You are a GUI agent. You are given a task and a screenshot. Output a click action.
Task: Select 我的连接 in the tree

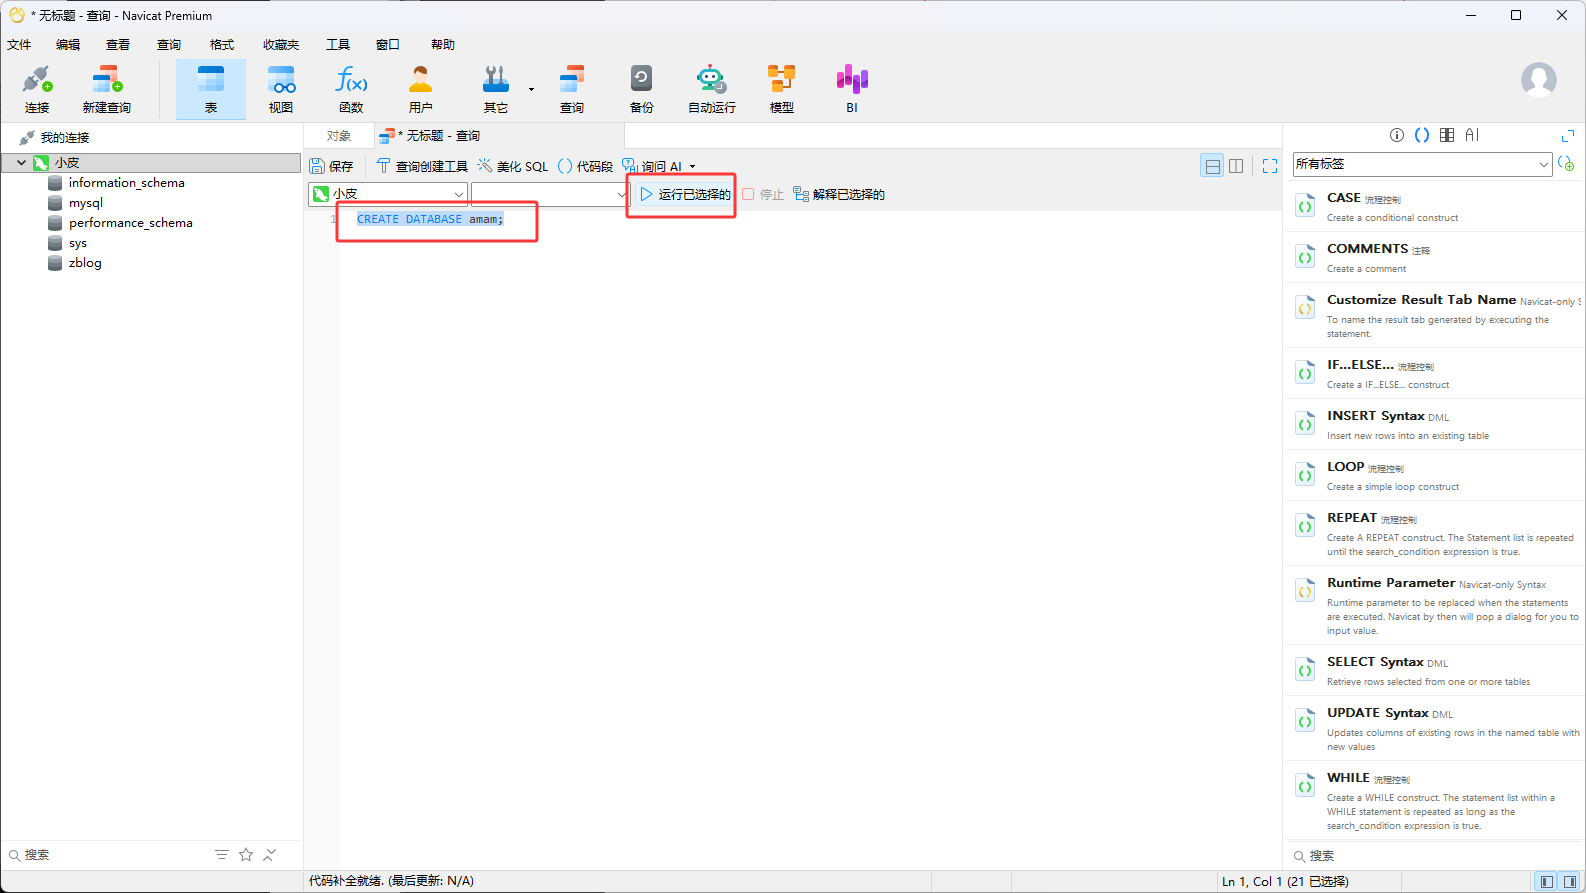coord(65,138)
